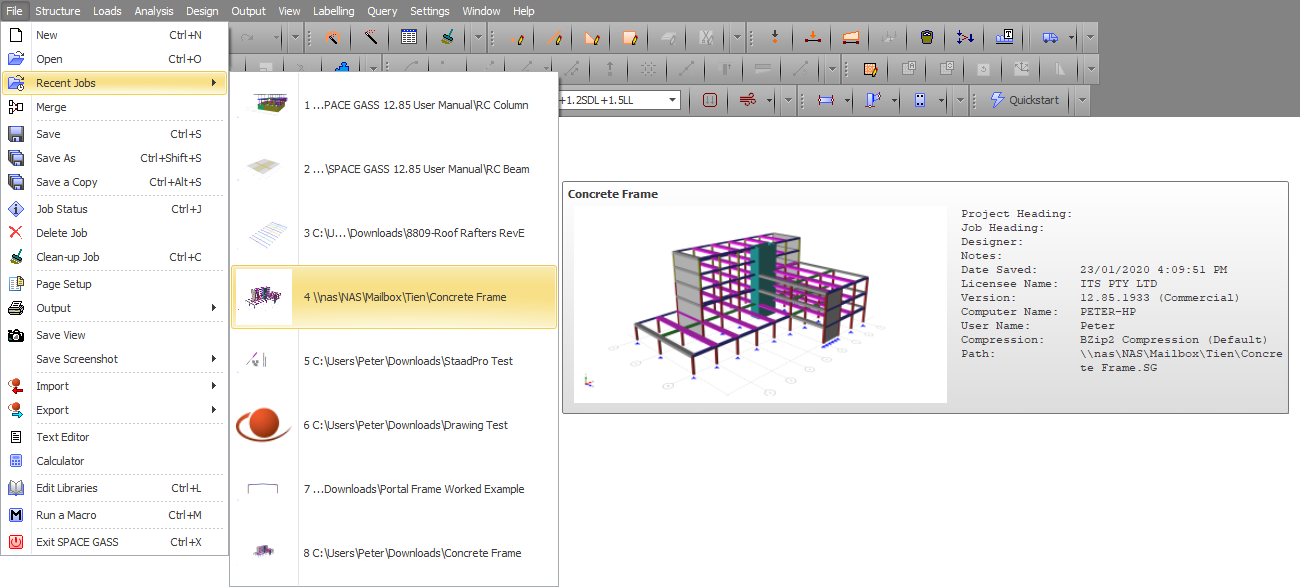1300x587 pixels.
Task: Expand the Export submenu
Action: coord(214,410)
